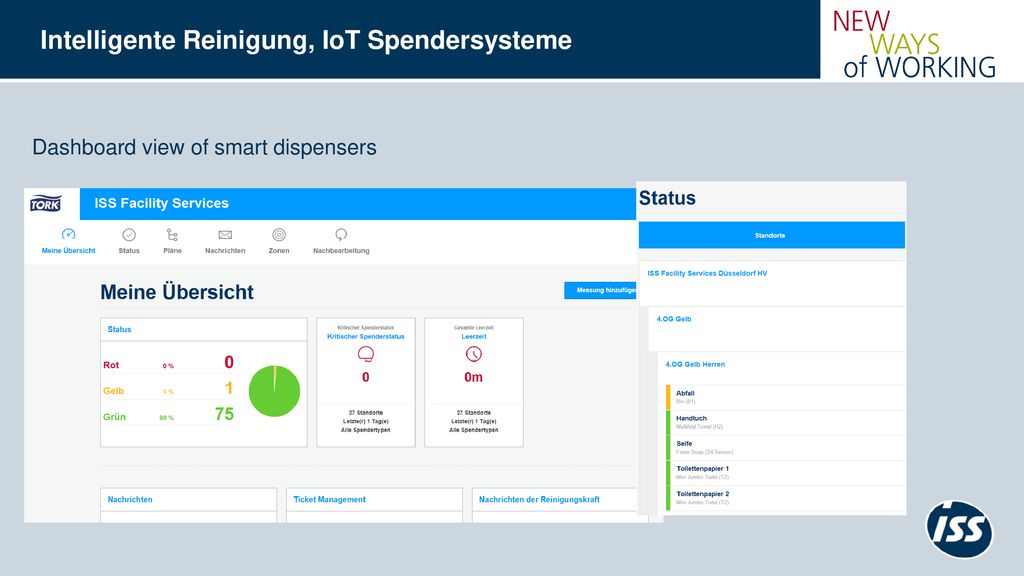Select the Seife dispenser row
Viewport: 1024px width, 576px height.
(x=786, y=447)
